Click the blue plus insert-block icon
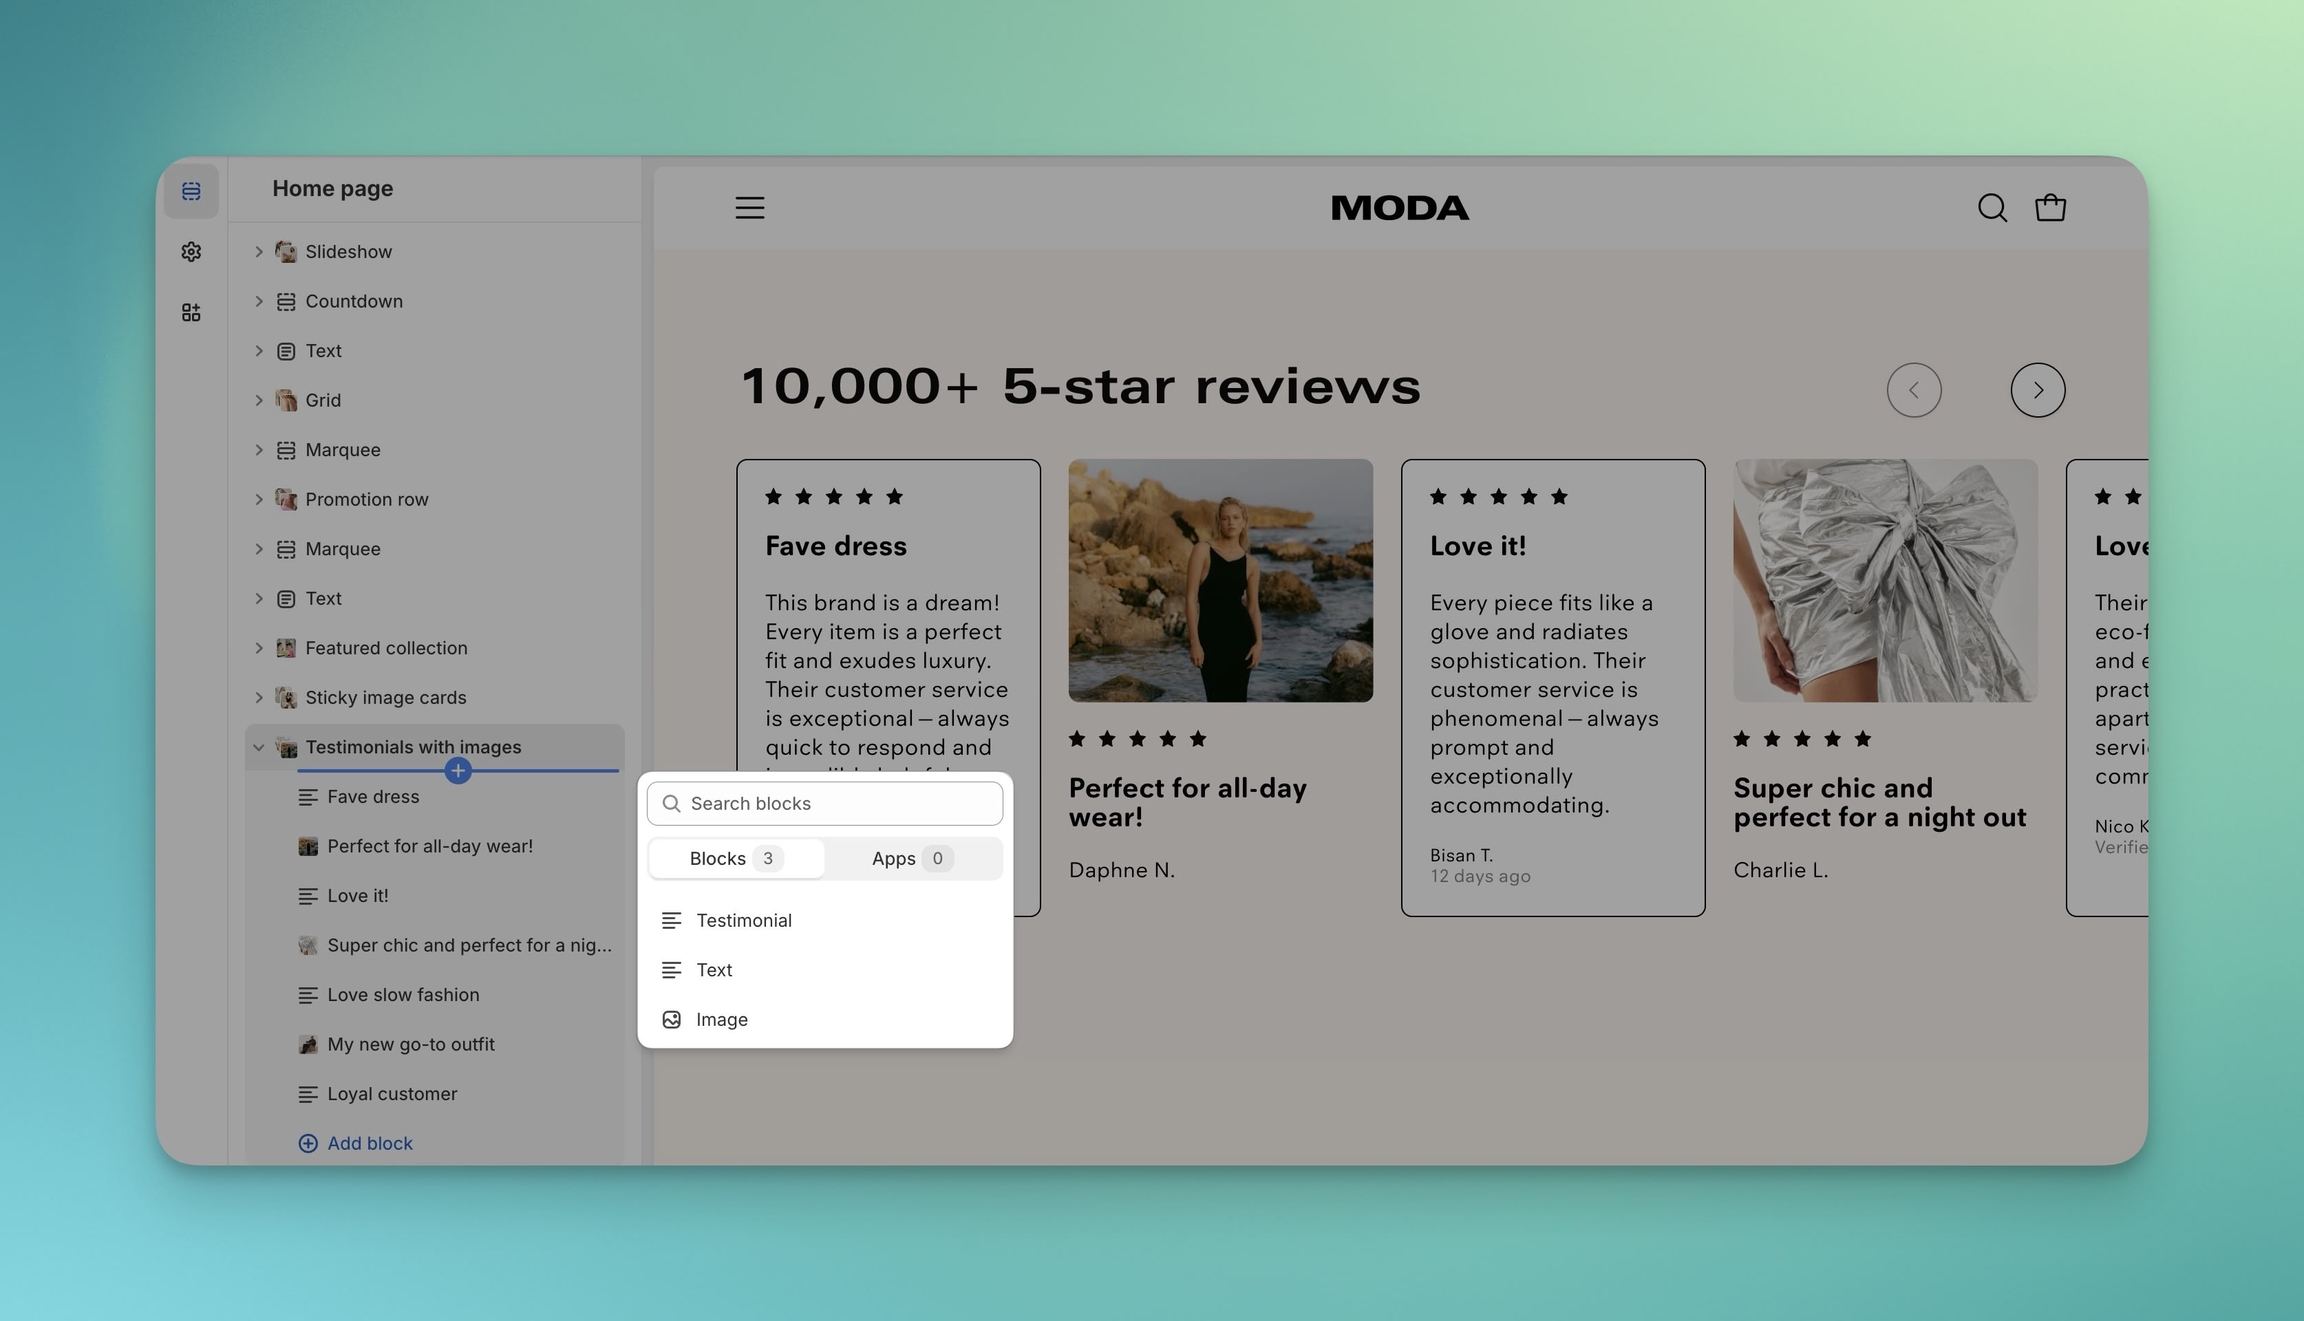Screen dimensions: 2304x1321 pos(458,771)
